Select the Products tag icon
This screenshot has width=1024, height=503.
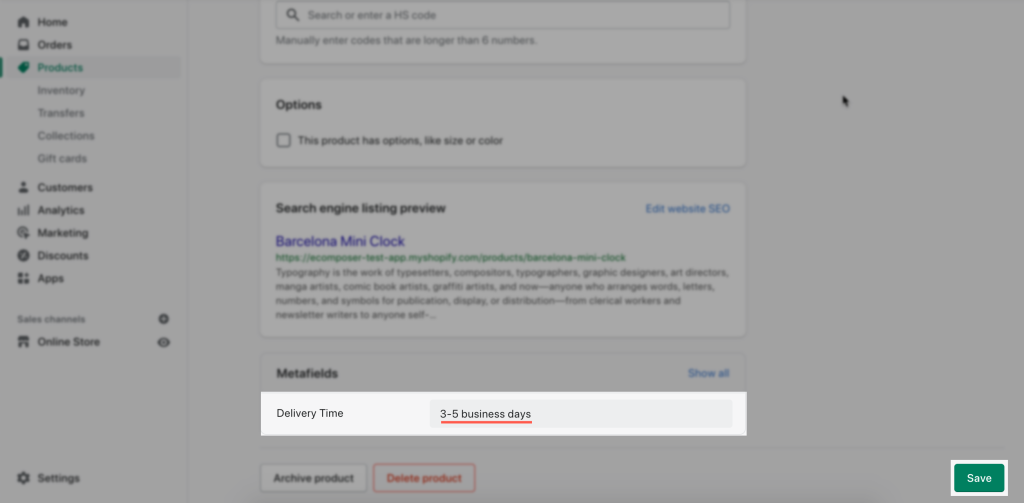click(24, 67)
